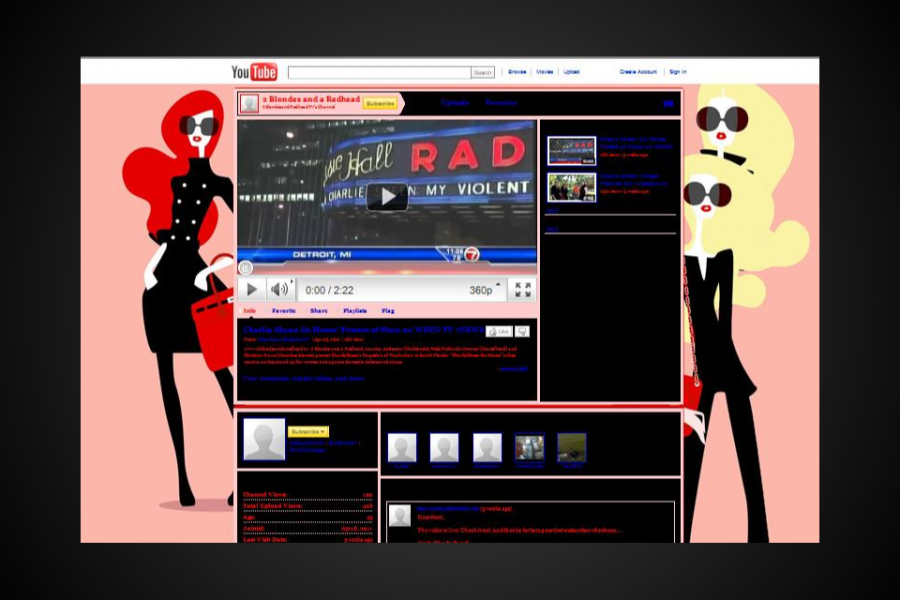Open the Movies link in the header
Screen dimensions: 900x600
544,72
